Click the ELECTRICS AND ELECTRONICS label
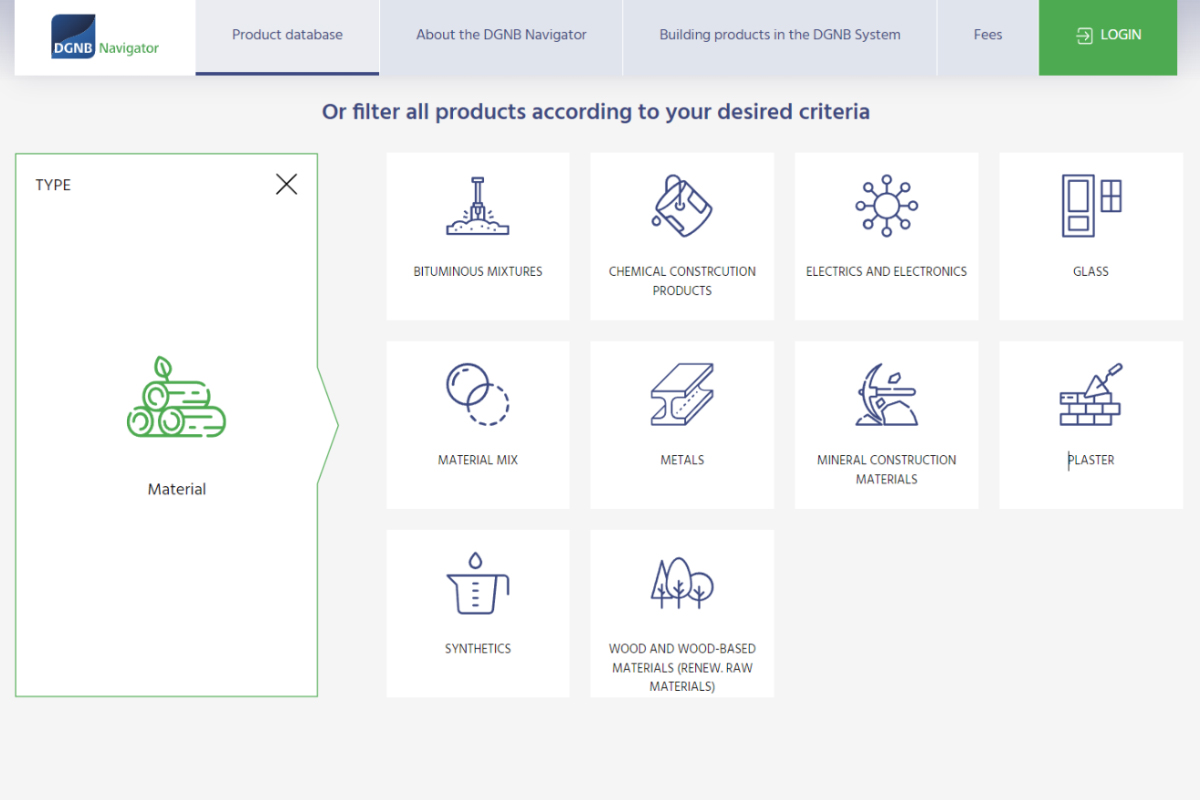This screenshot has height=800, width=1200. [x=886, y=271]
